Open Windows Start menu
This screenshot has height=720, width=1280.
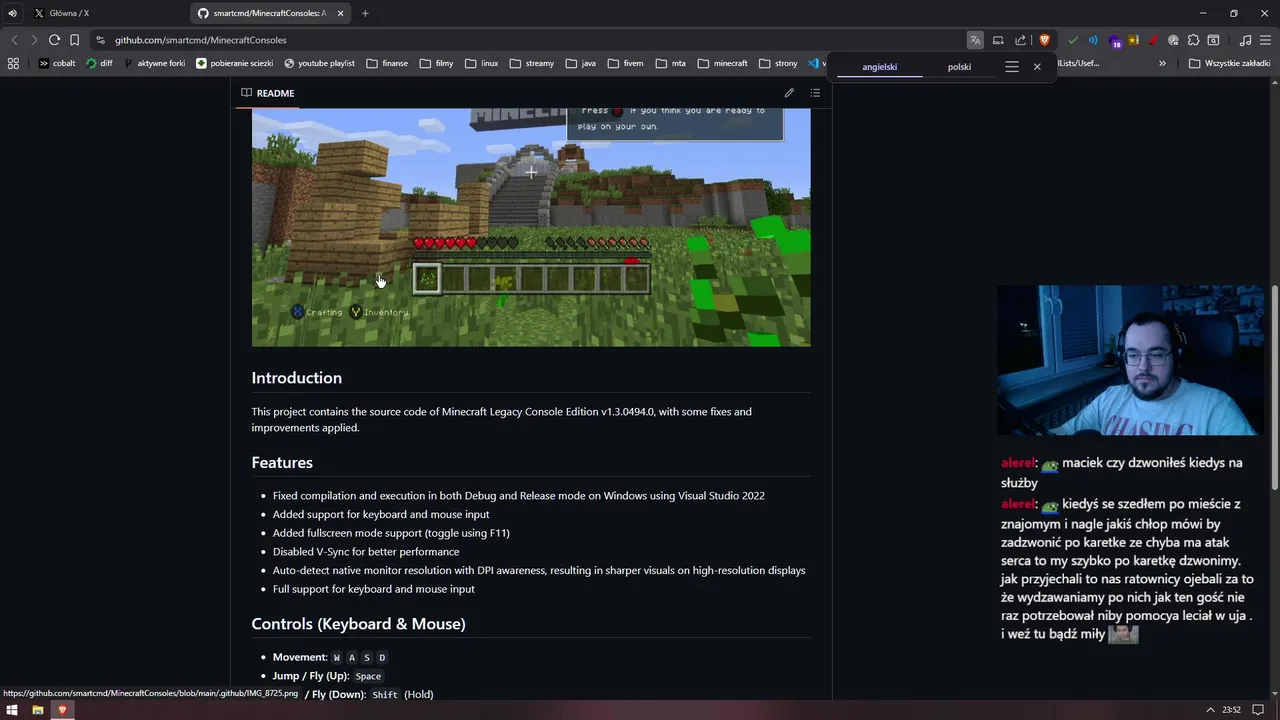[x=12, y=710]
